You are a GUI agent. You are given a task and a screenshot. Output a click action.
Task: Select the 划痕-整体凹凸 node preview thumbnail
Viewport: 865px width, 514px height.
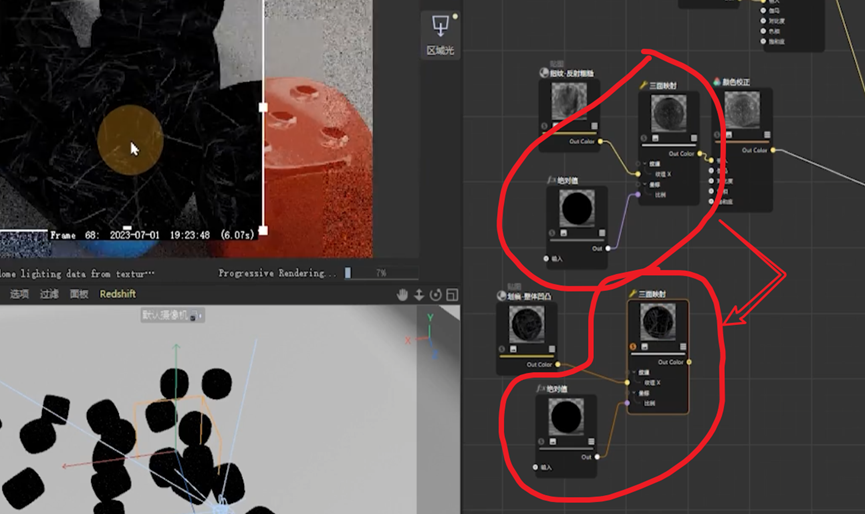[x=524, y=324]
